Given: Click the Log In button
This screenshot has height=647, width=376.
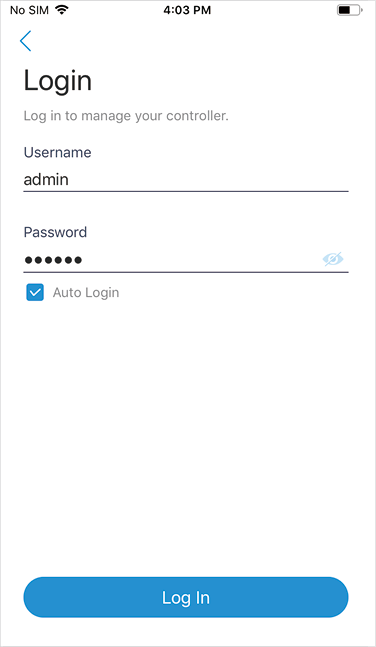Looking at the screenshot, I should click(x=186, y=597).
